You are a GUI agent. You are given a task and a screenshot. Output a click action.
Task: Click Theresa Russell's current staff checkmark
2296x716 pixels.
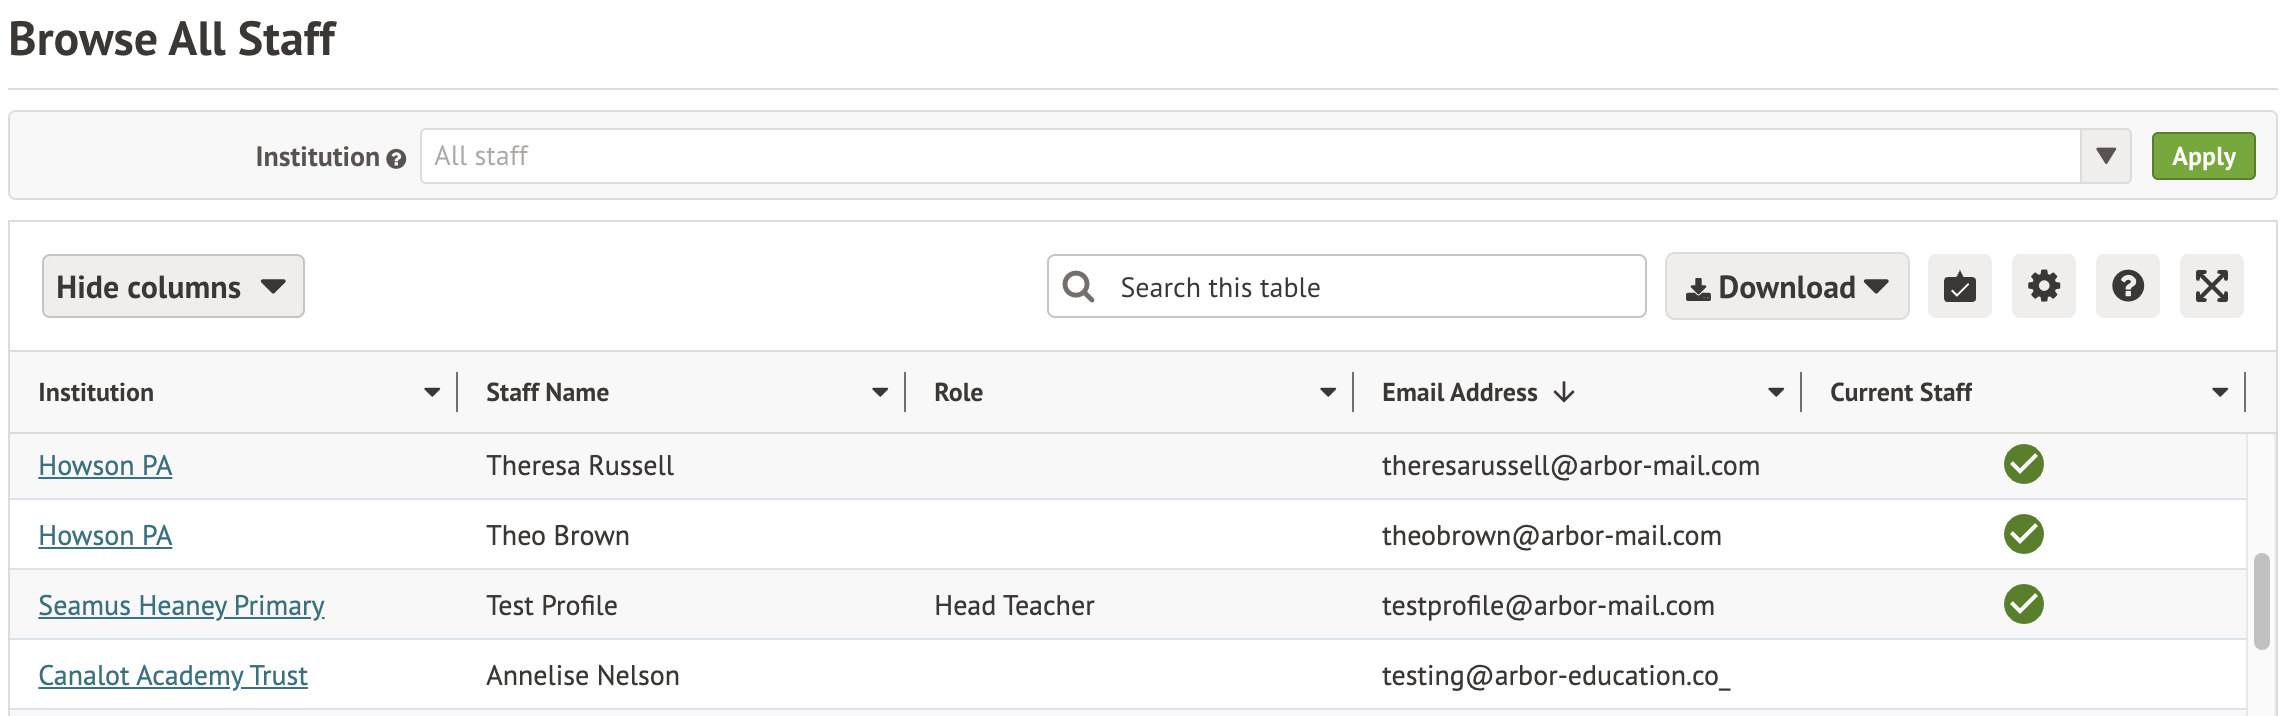2023,465
